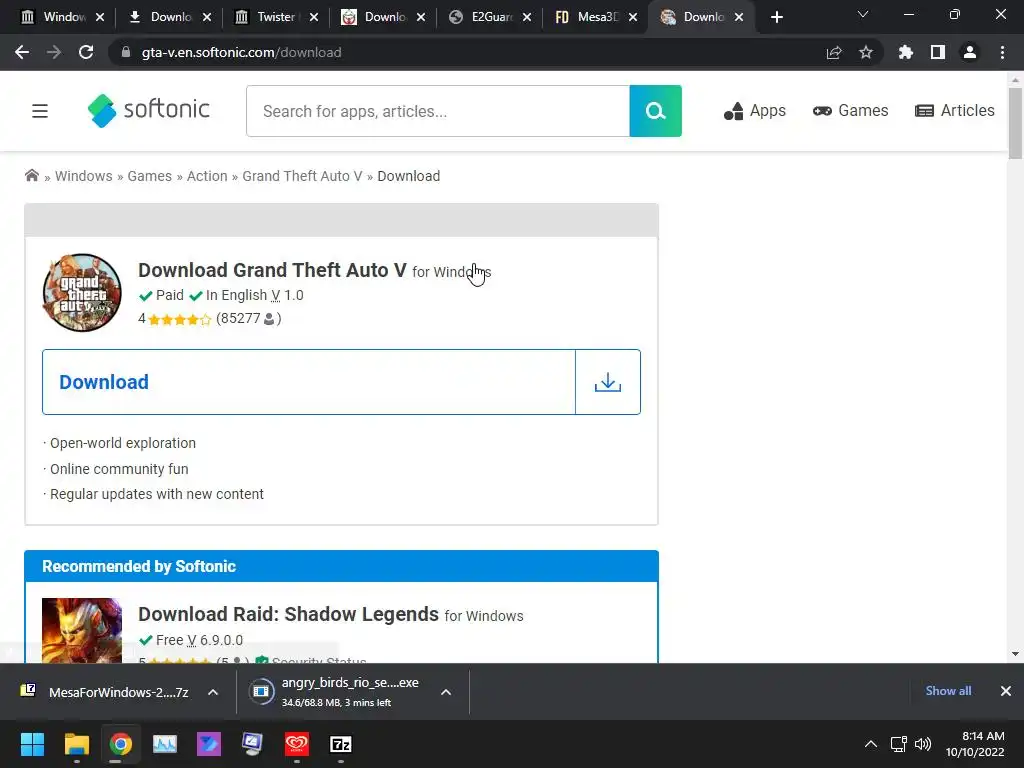Click the address bar URL
The width and height of the screenshot is (1024, 768).
(242, 52)
